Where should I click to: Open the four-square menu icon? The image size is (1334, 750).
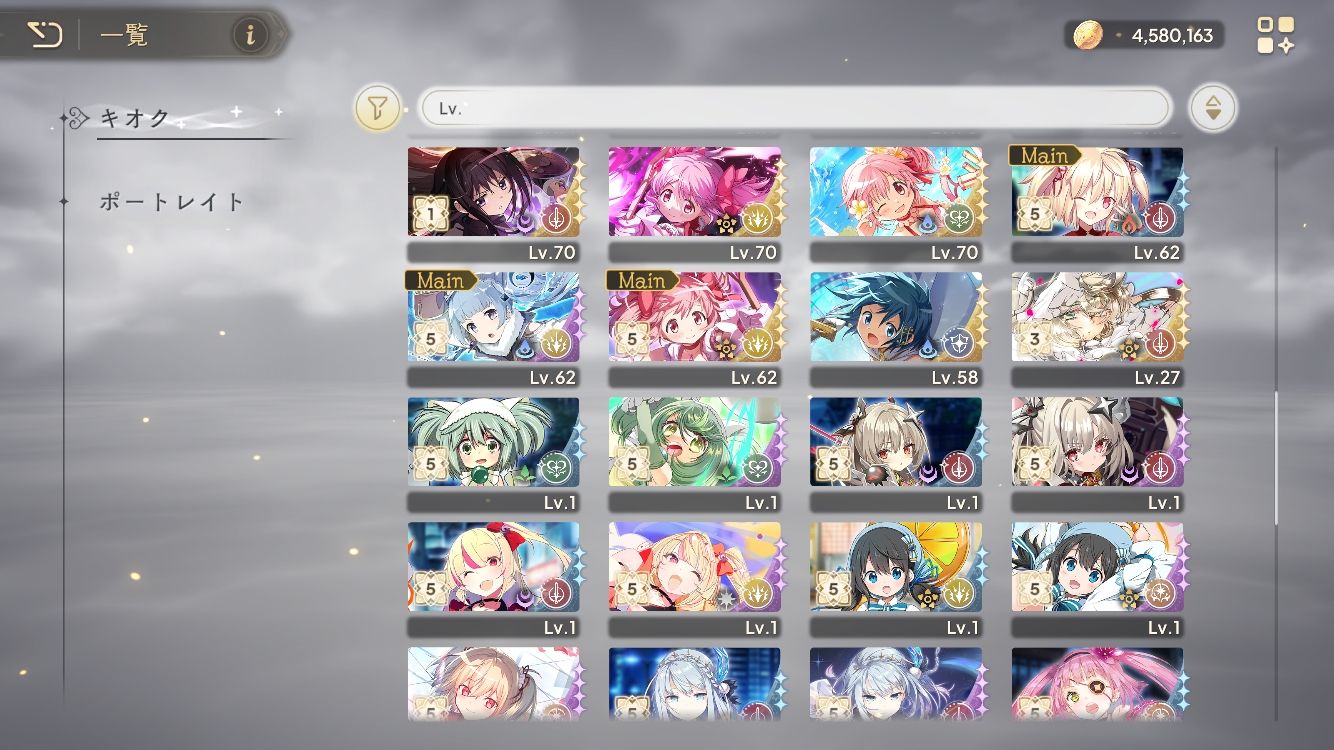tap(1275, 35)
